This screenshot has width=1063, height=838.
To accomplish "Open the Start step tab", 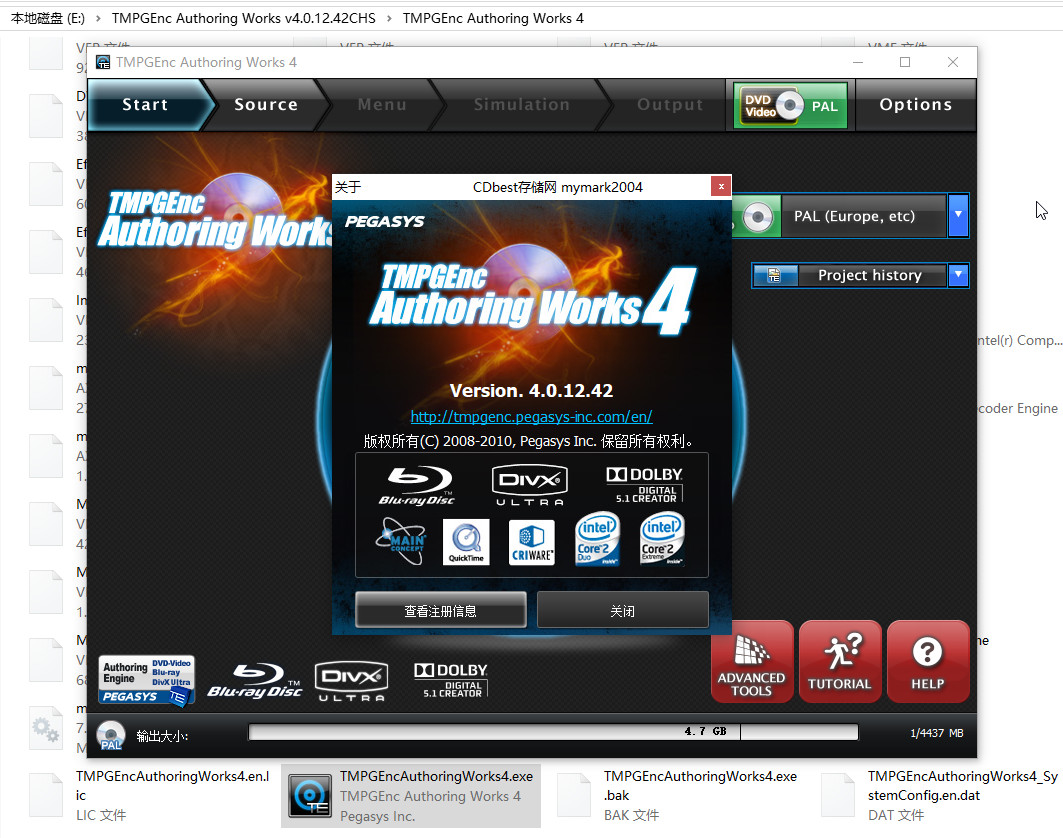I will click(145, 104).
